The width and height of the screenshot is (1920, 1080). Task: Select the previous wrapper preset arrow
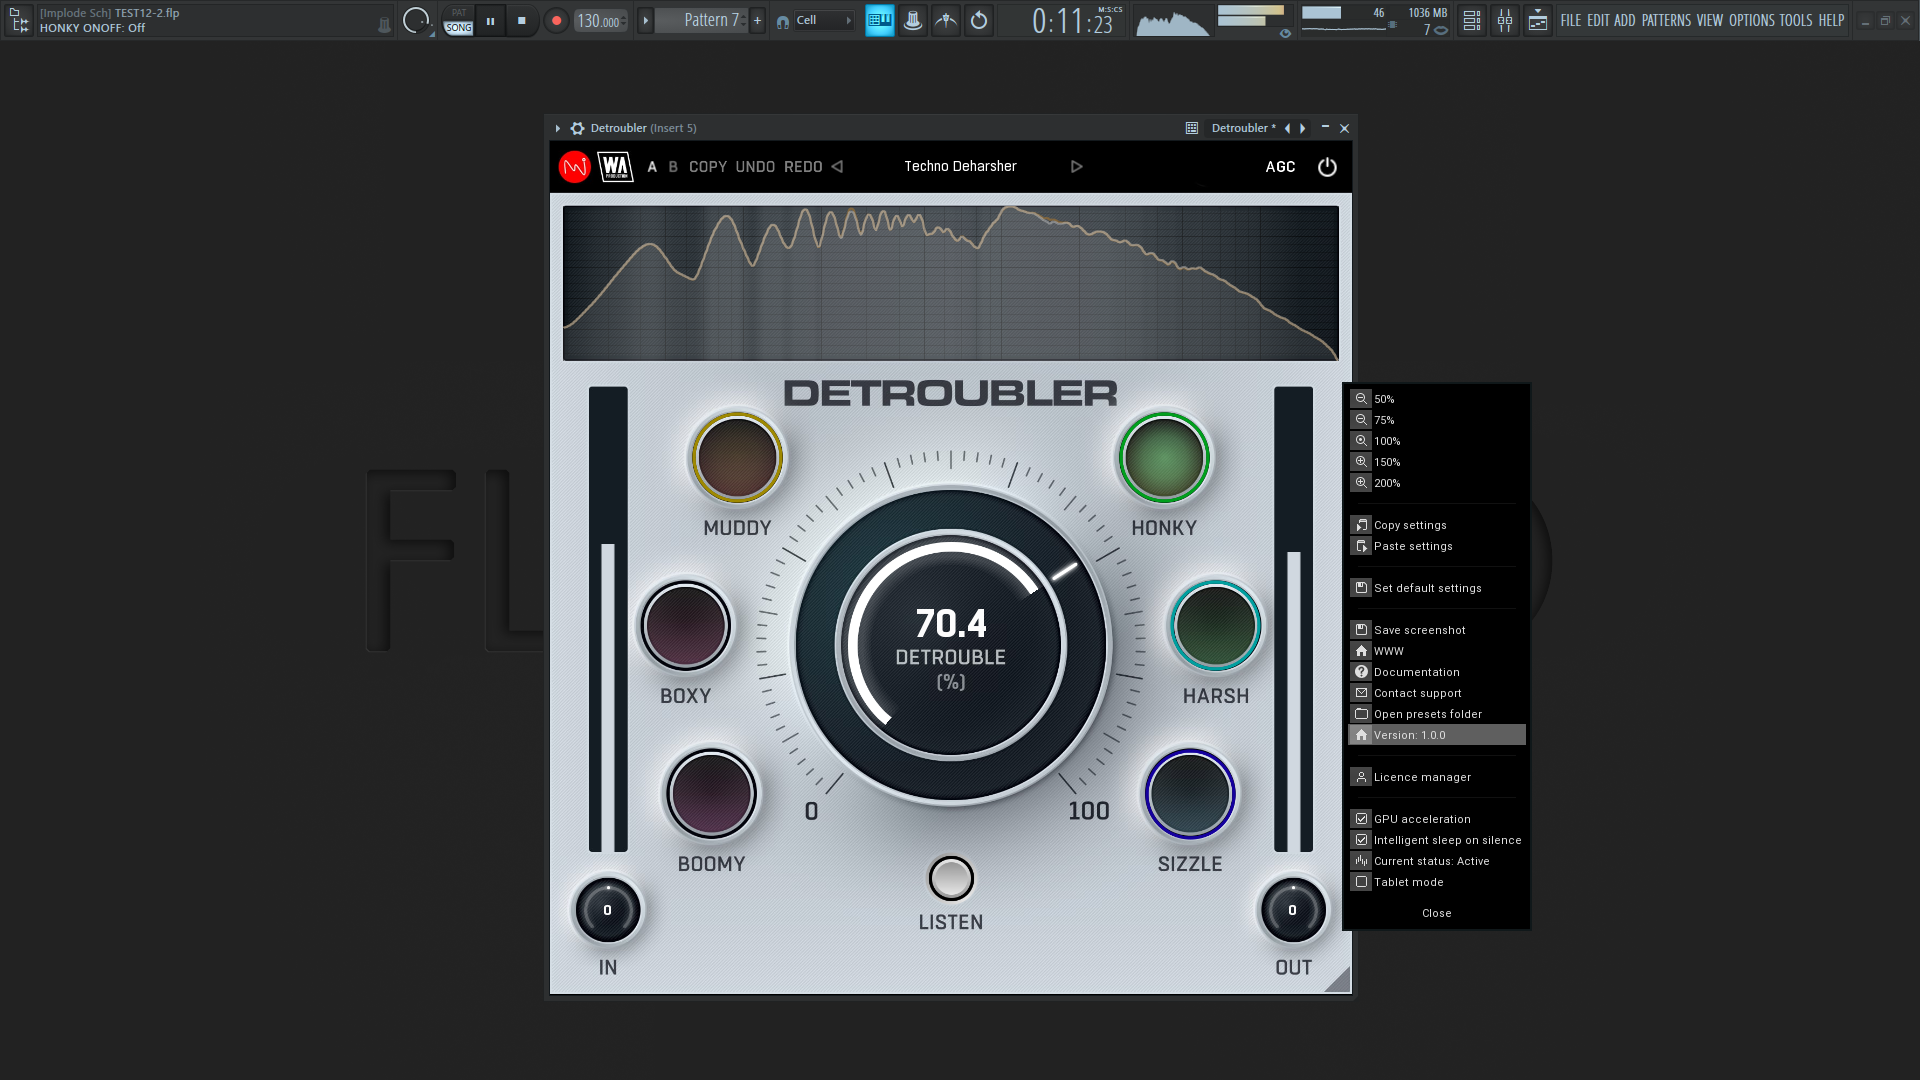(x=1287, y=128)
